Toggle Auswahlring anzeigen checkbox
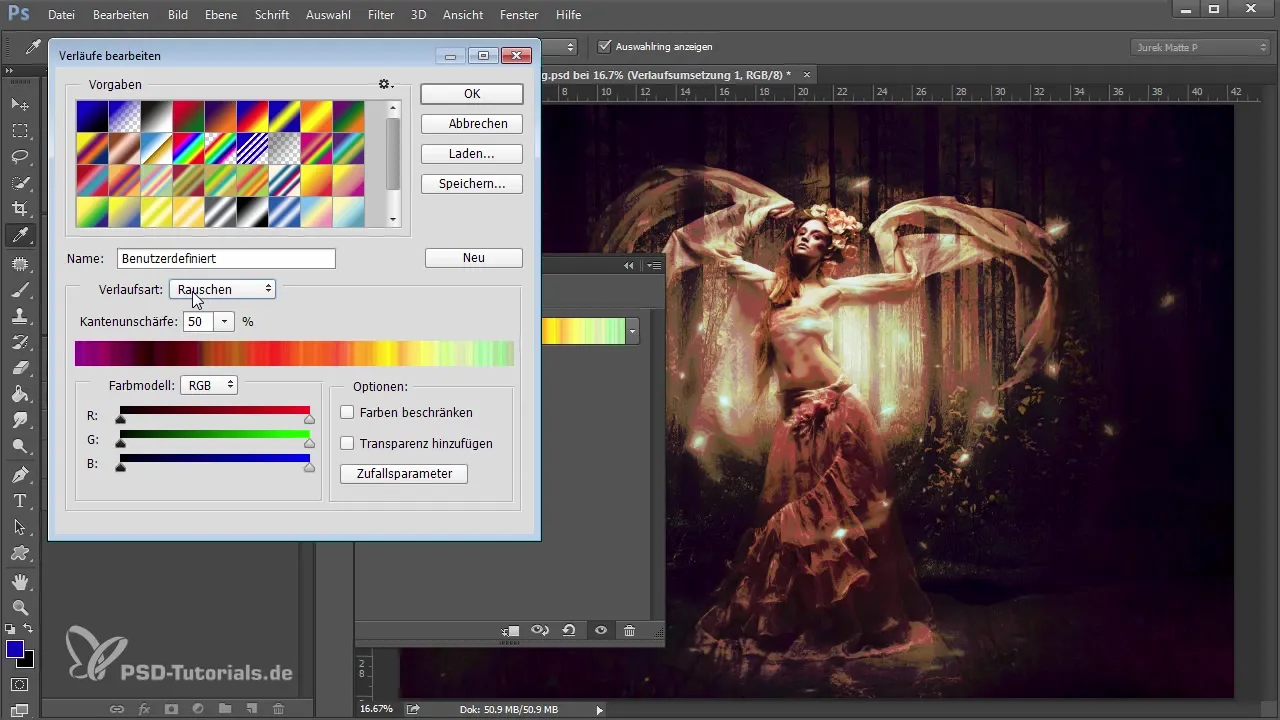This screenshot has height=720, width=1280. coord(605,46)
